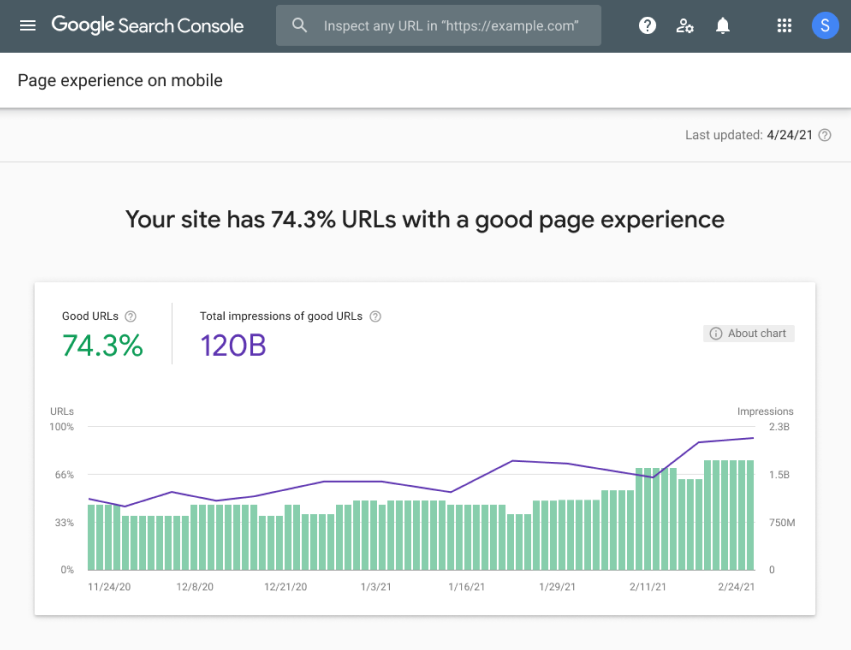
Task: Open the profile avatar menu
Action: tap(825, 25)
